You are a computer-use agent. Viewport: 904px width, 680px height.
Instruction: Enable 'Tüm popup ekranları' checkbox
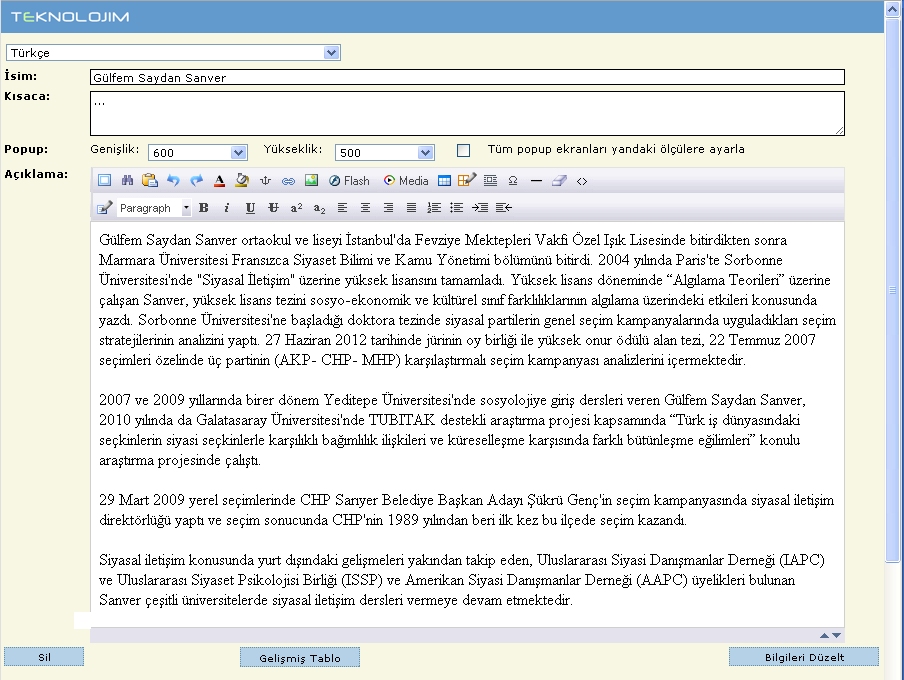[463, 151]
